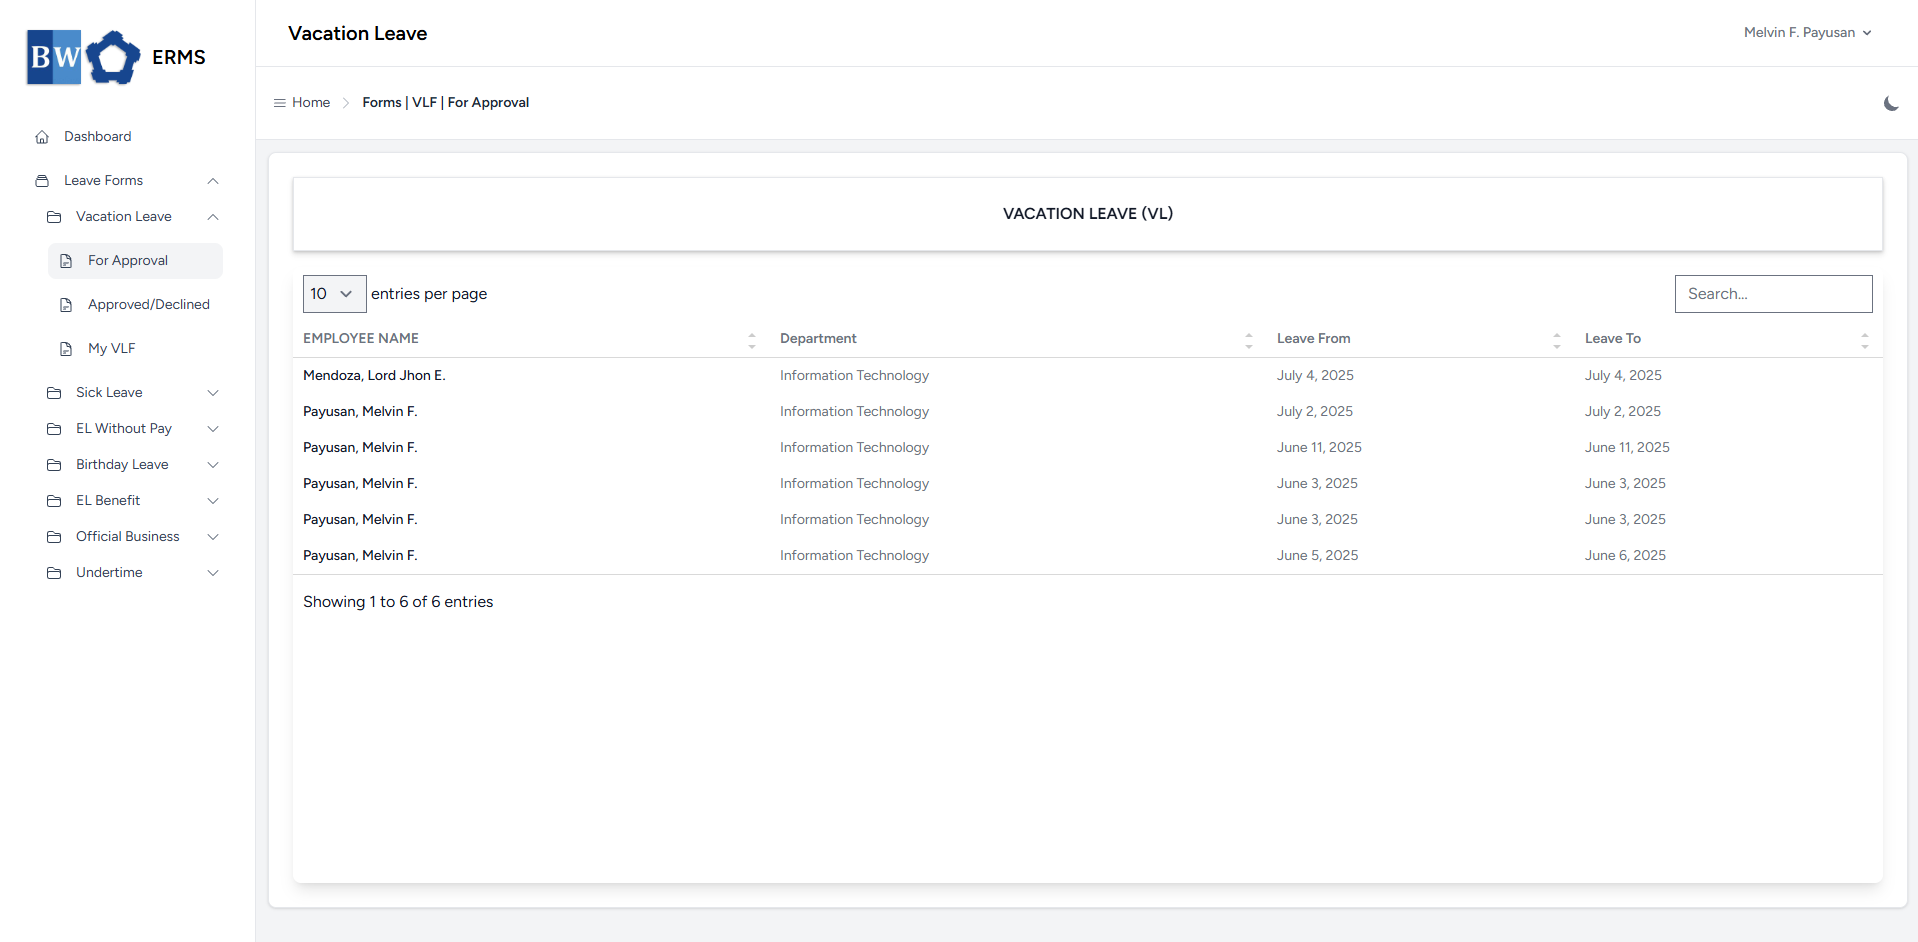1918x942 pixels.
Task: Select Mendoza, Lord Jhon E. row
Action: [x=1087, y=376]
